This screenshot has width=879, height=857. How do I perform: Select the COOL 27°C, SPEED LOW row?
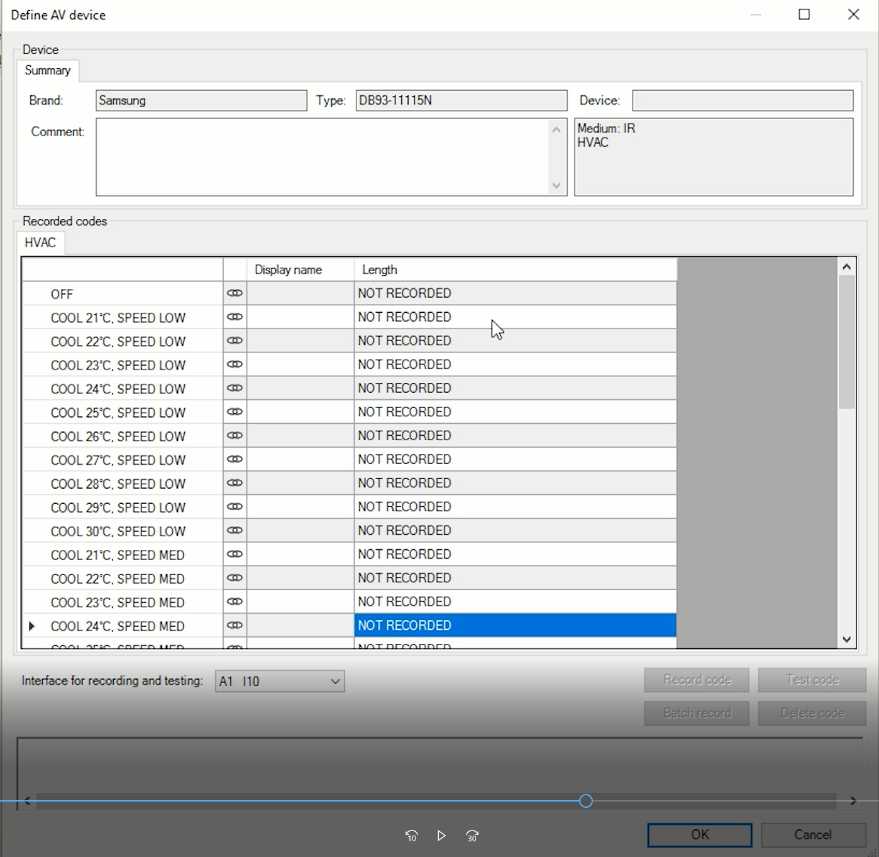tap(118, 460)
